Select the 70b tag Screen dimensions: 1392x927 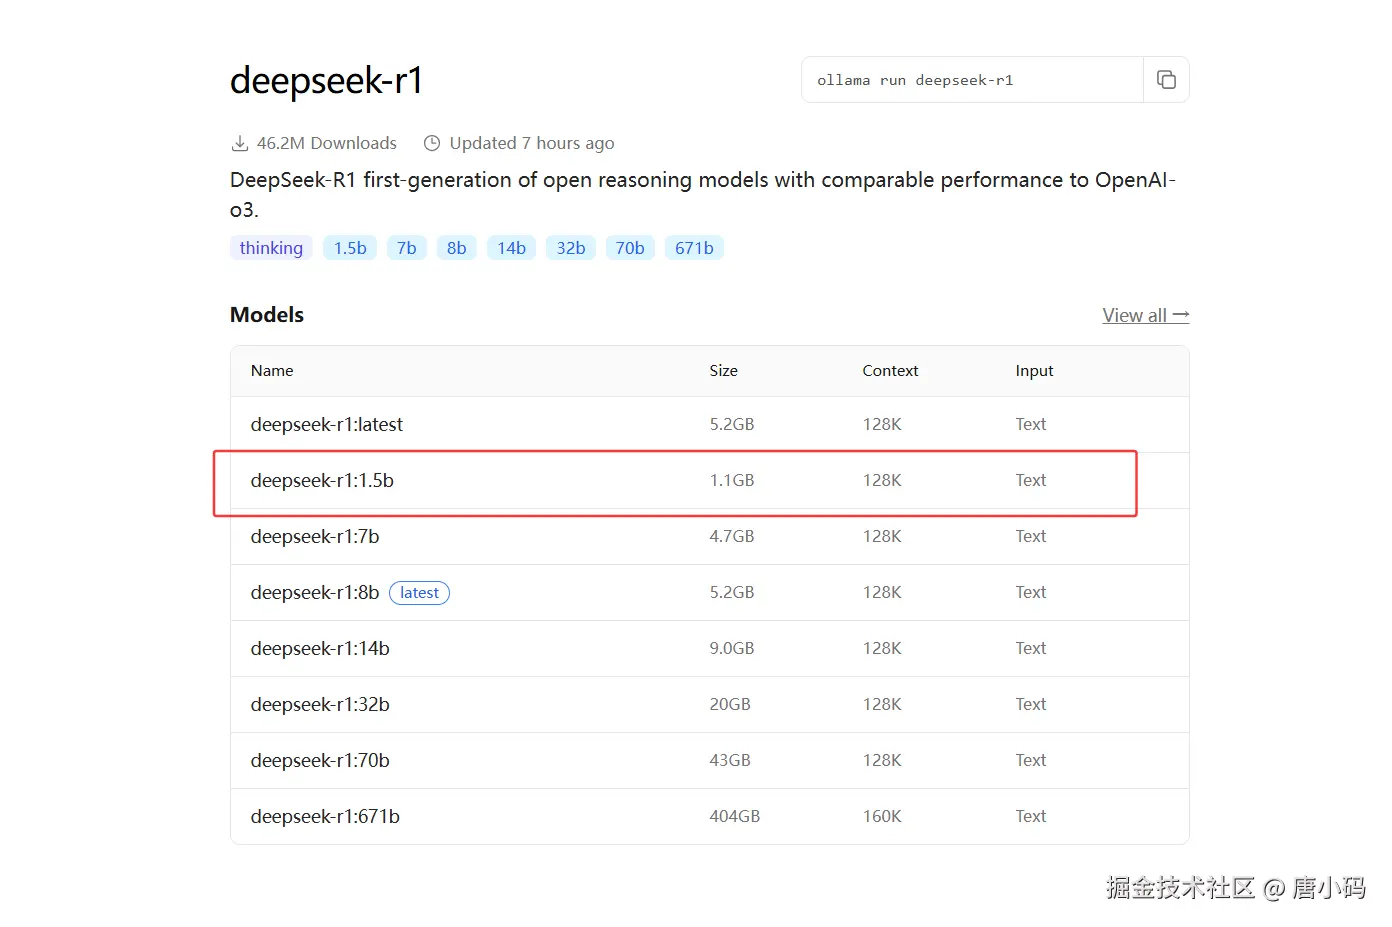pos(630,248)
